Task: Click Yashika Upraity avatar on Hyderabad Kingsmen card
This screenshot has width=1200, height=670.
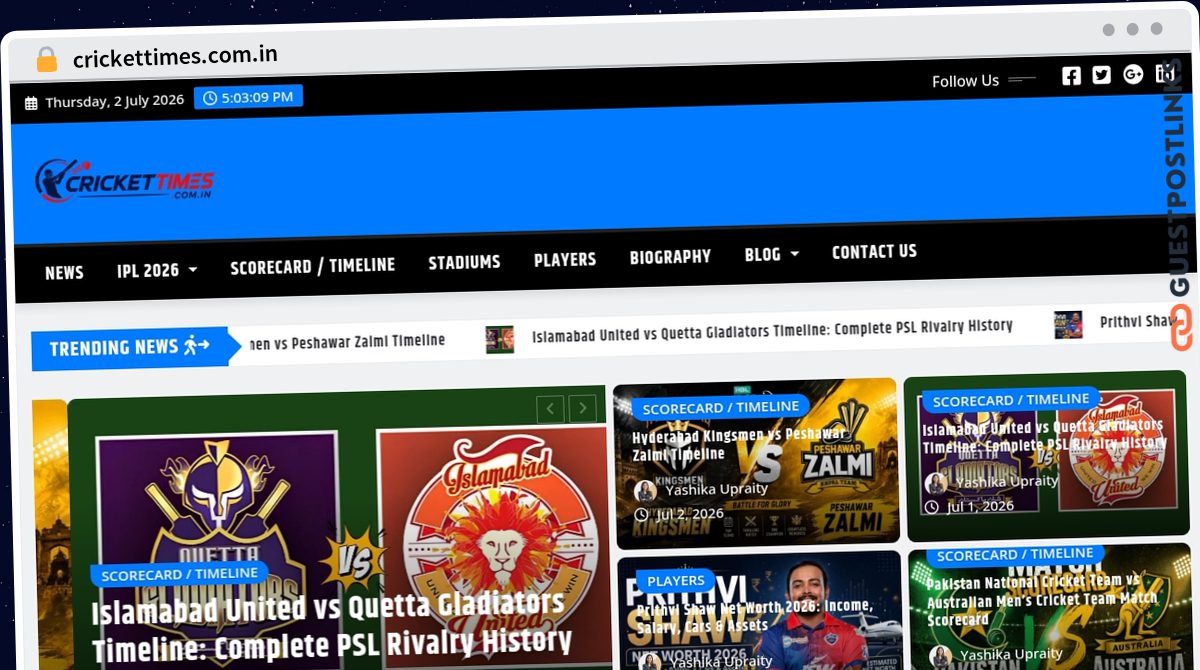Action: 646,491
